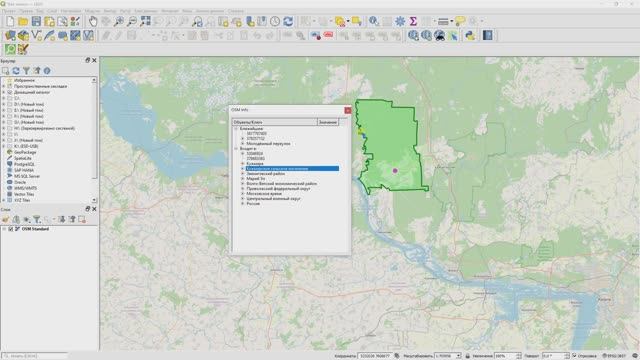Click the dark book icon in toolbar

[487, 36]
